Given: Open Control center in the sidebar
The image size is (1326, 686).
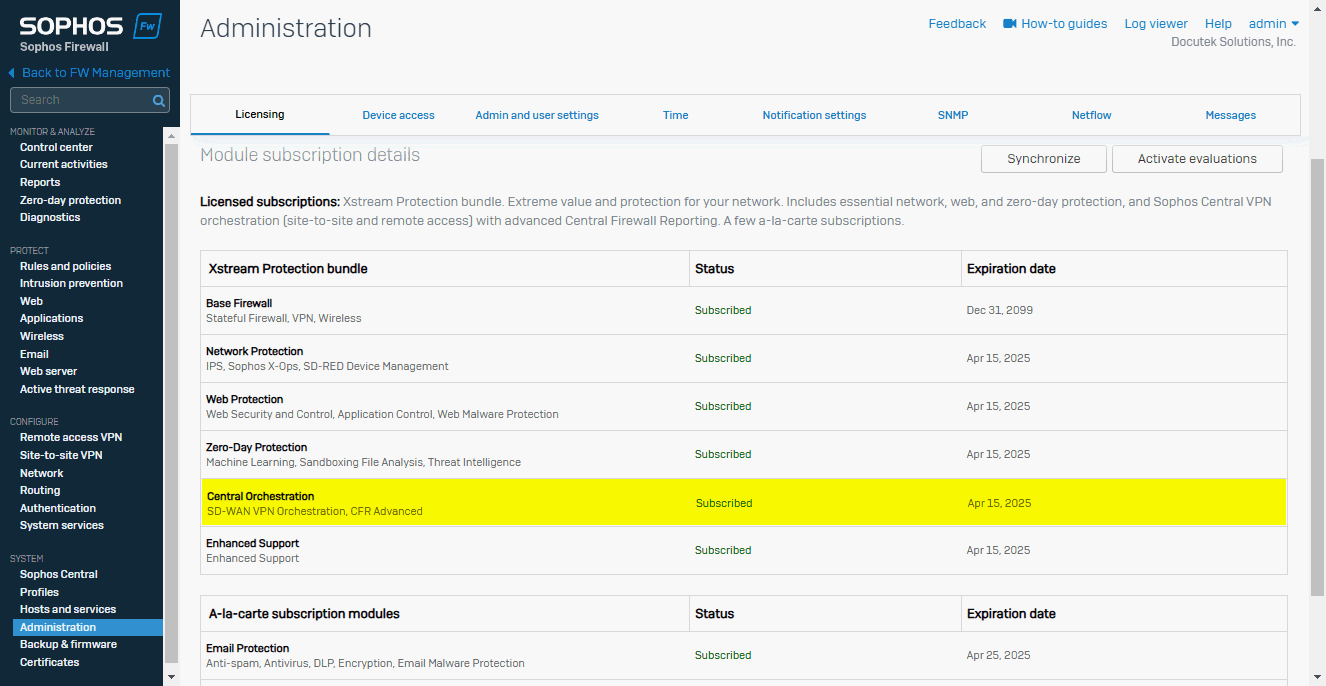Looking at the screenshot, I should click(56, 147).
